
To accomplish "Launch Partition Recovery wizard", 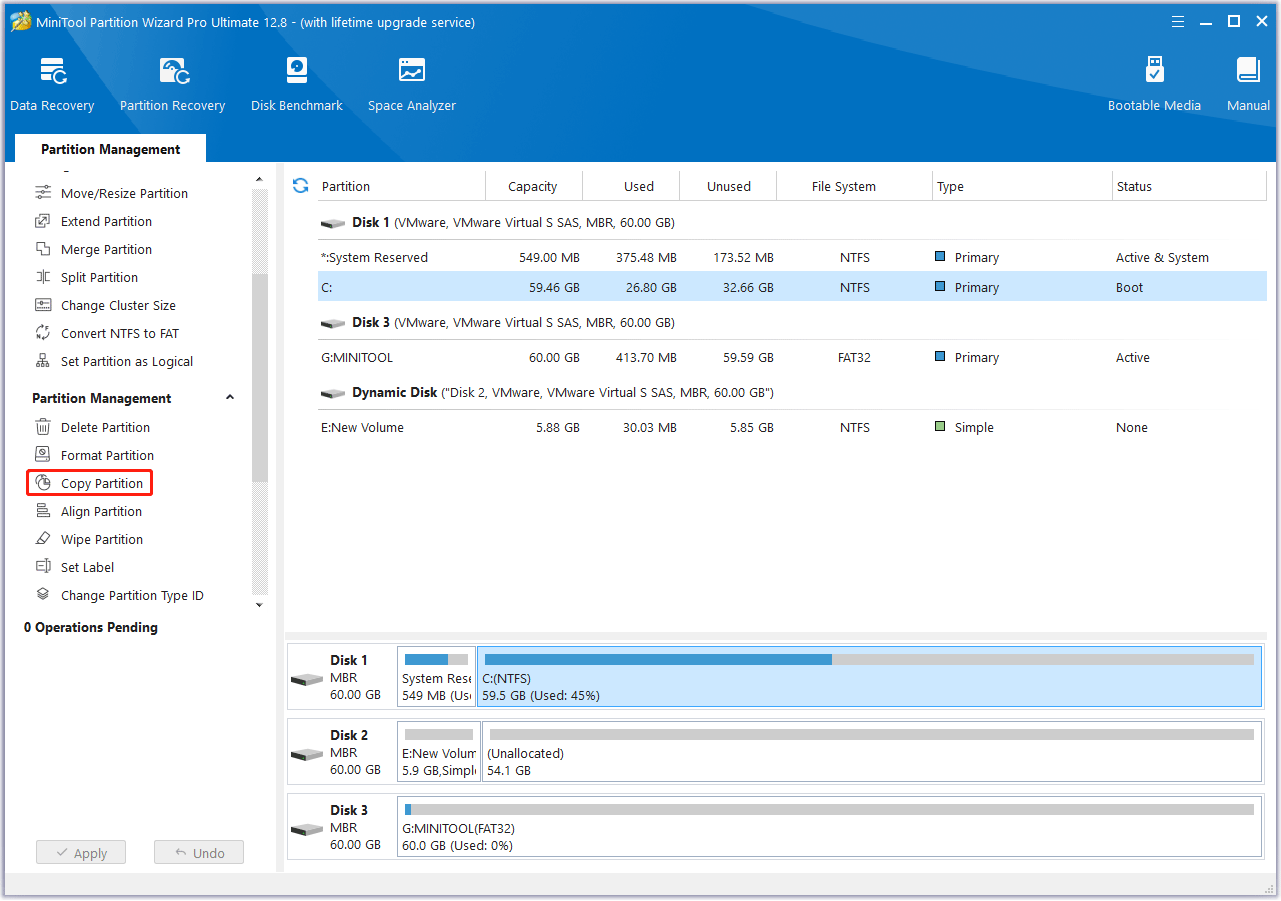I will point(172,85).
